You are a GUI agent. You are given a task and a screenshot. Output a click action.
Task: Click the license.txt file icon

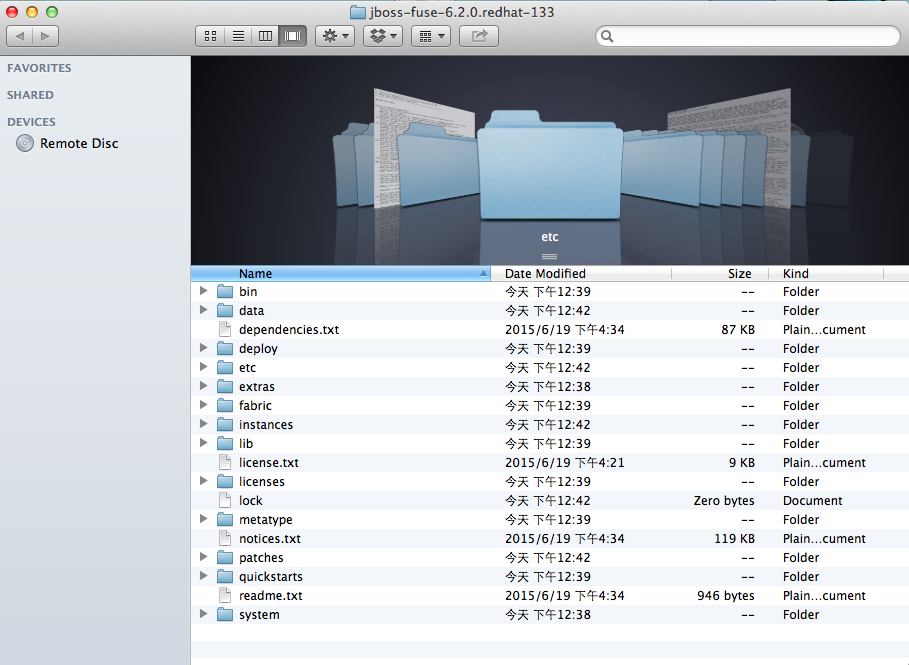225,463
